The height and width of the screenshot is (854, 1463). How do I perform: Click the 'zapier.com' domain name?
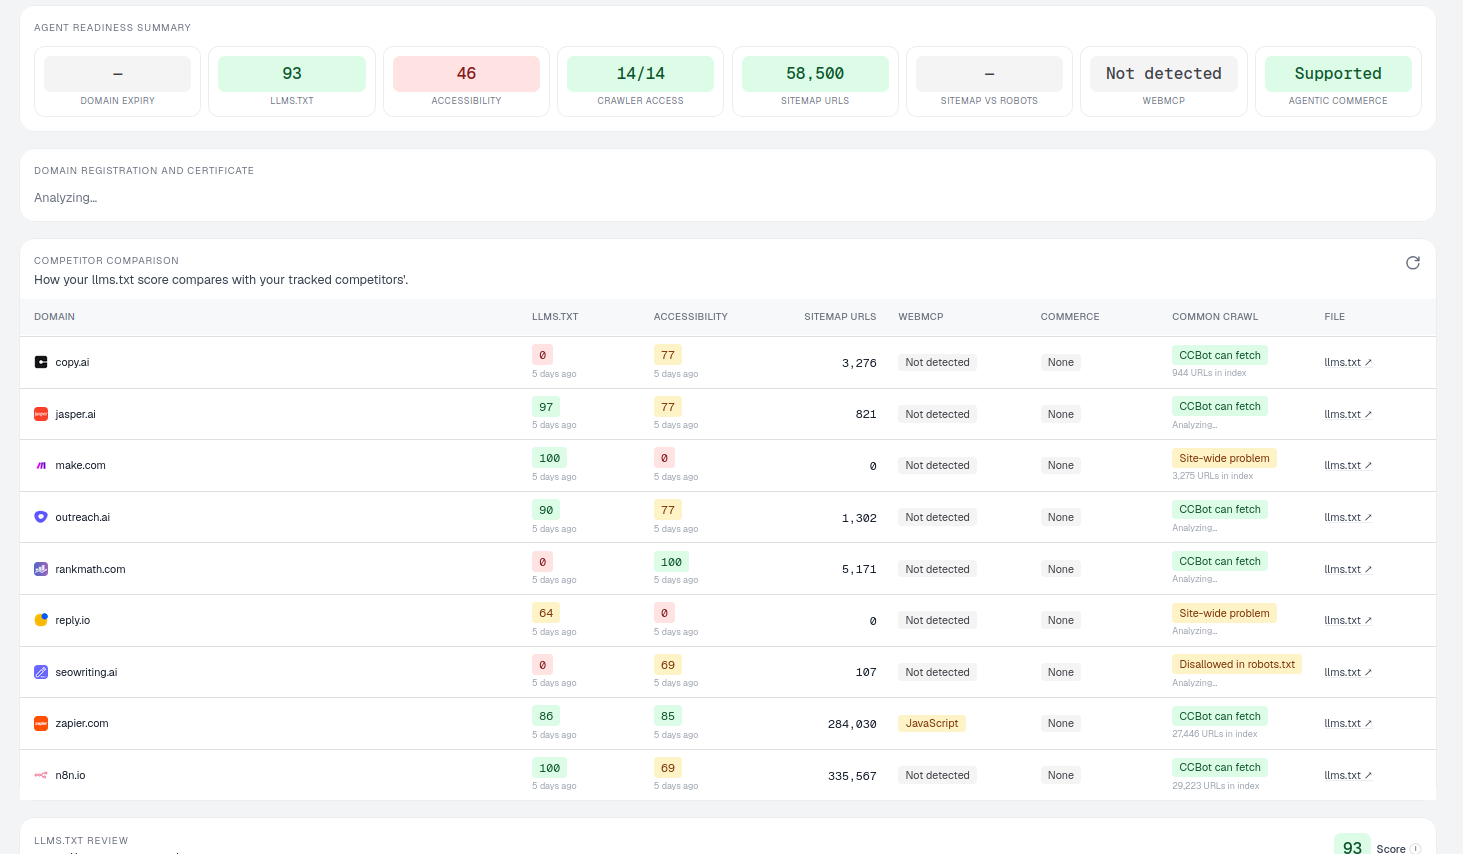82,723
